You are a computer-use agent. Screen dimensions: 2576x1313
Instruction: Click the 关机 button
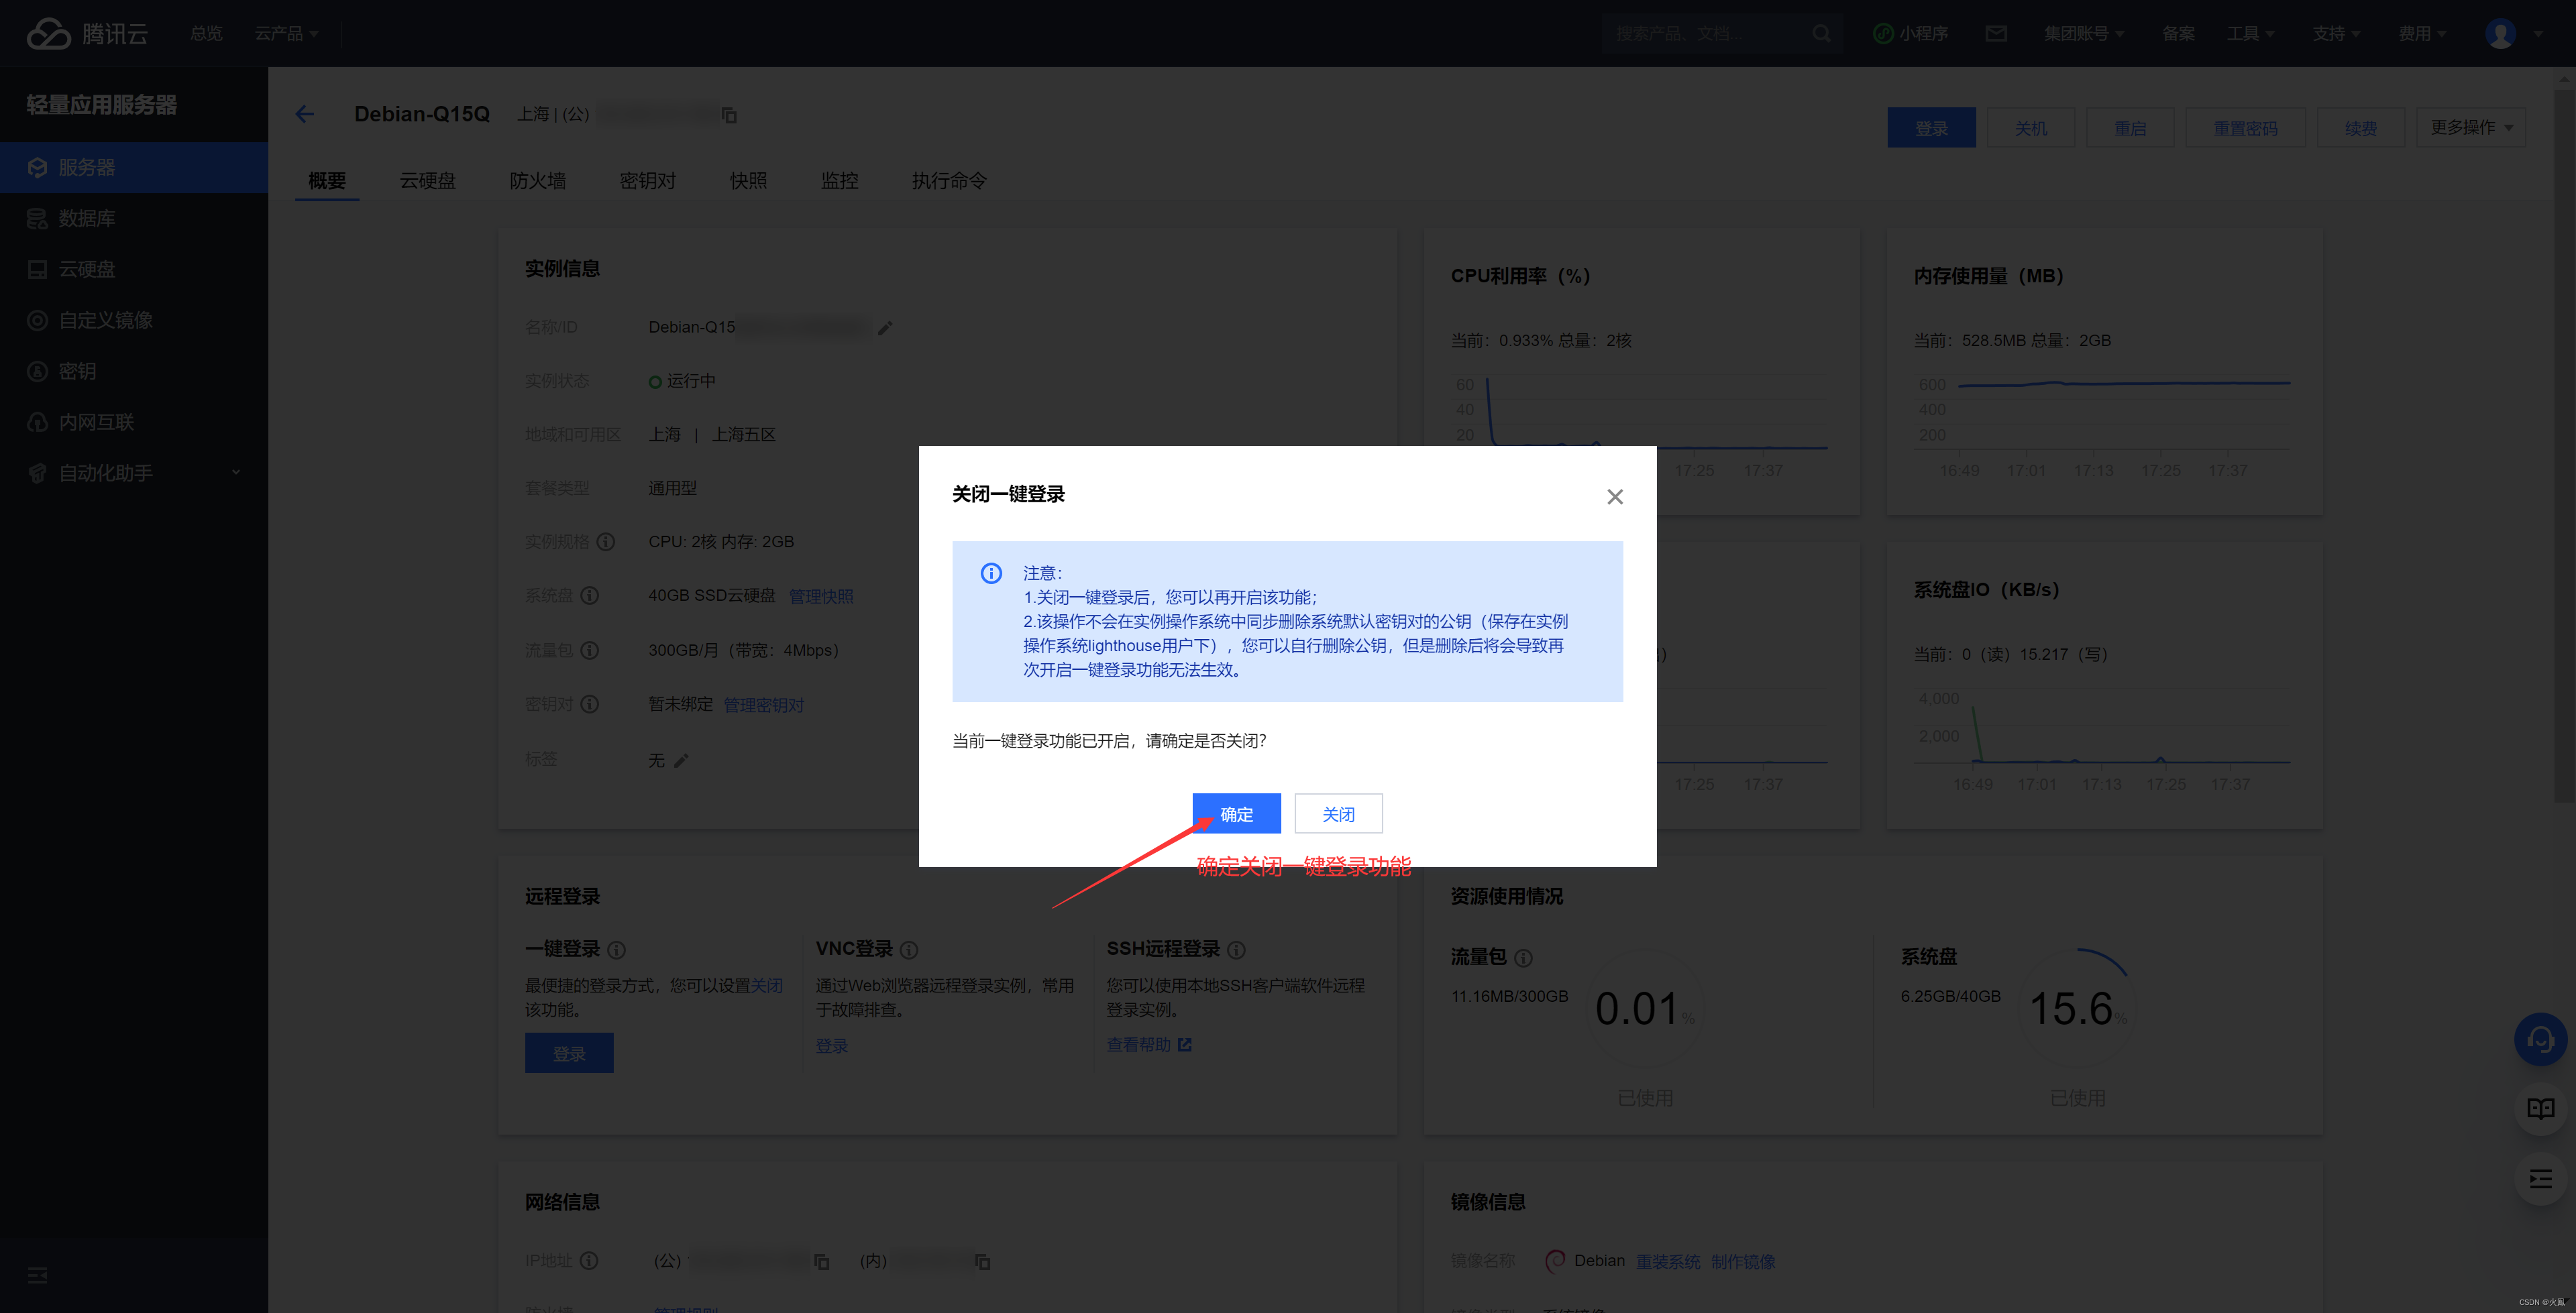[2030, 128]
